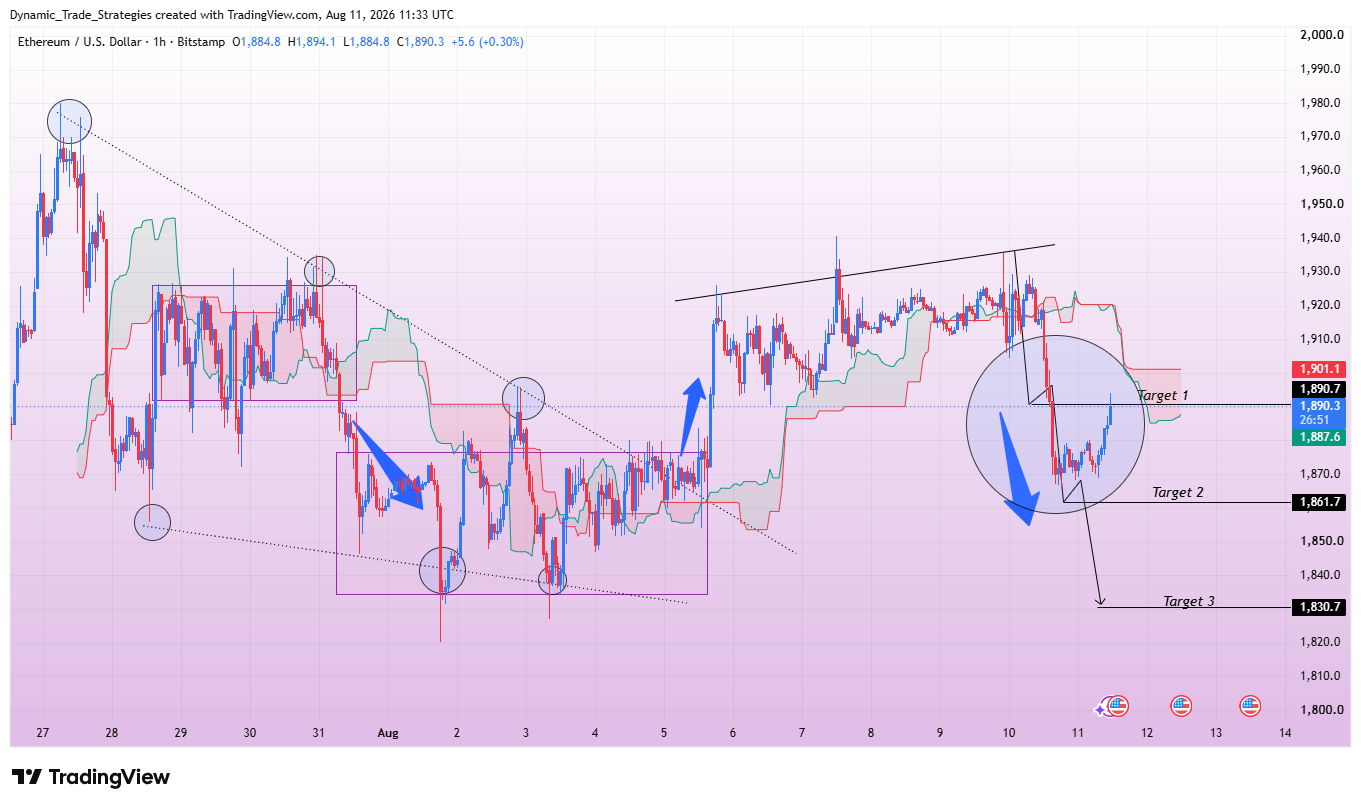This screenshot has width=1361, height=807.
Task: Click the open value O1,884.8
Action: (x=256, y=42)
